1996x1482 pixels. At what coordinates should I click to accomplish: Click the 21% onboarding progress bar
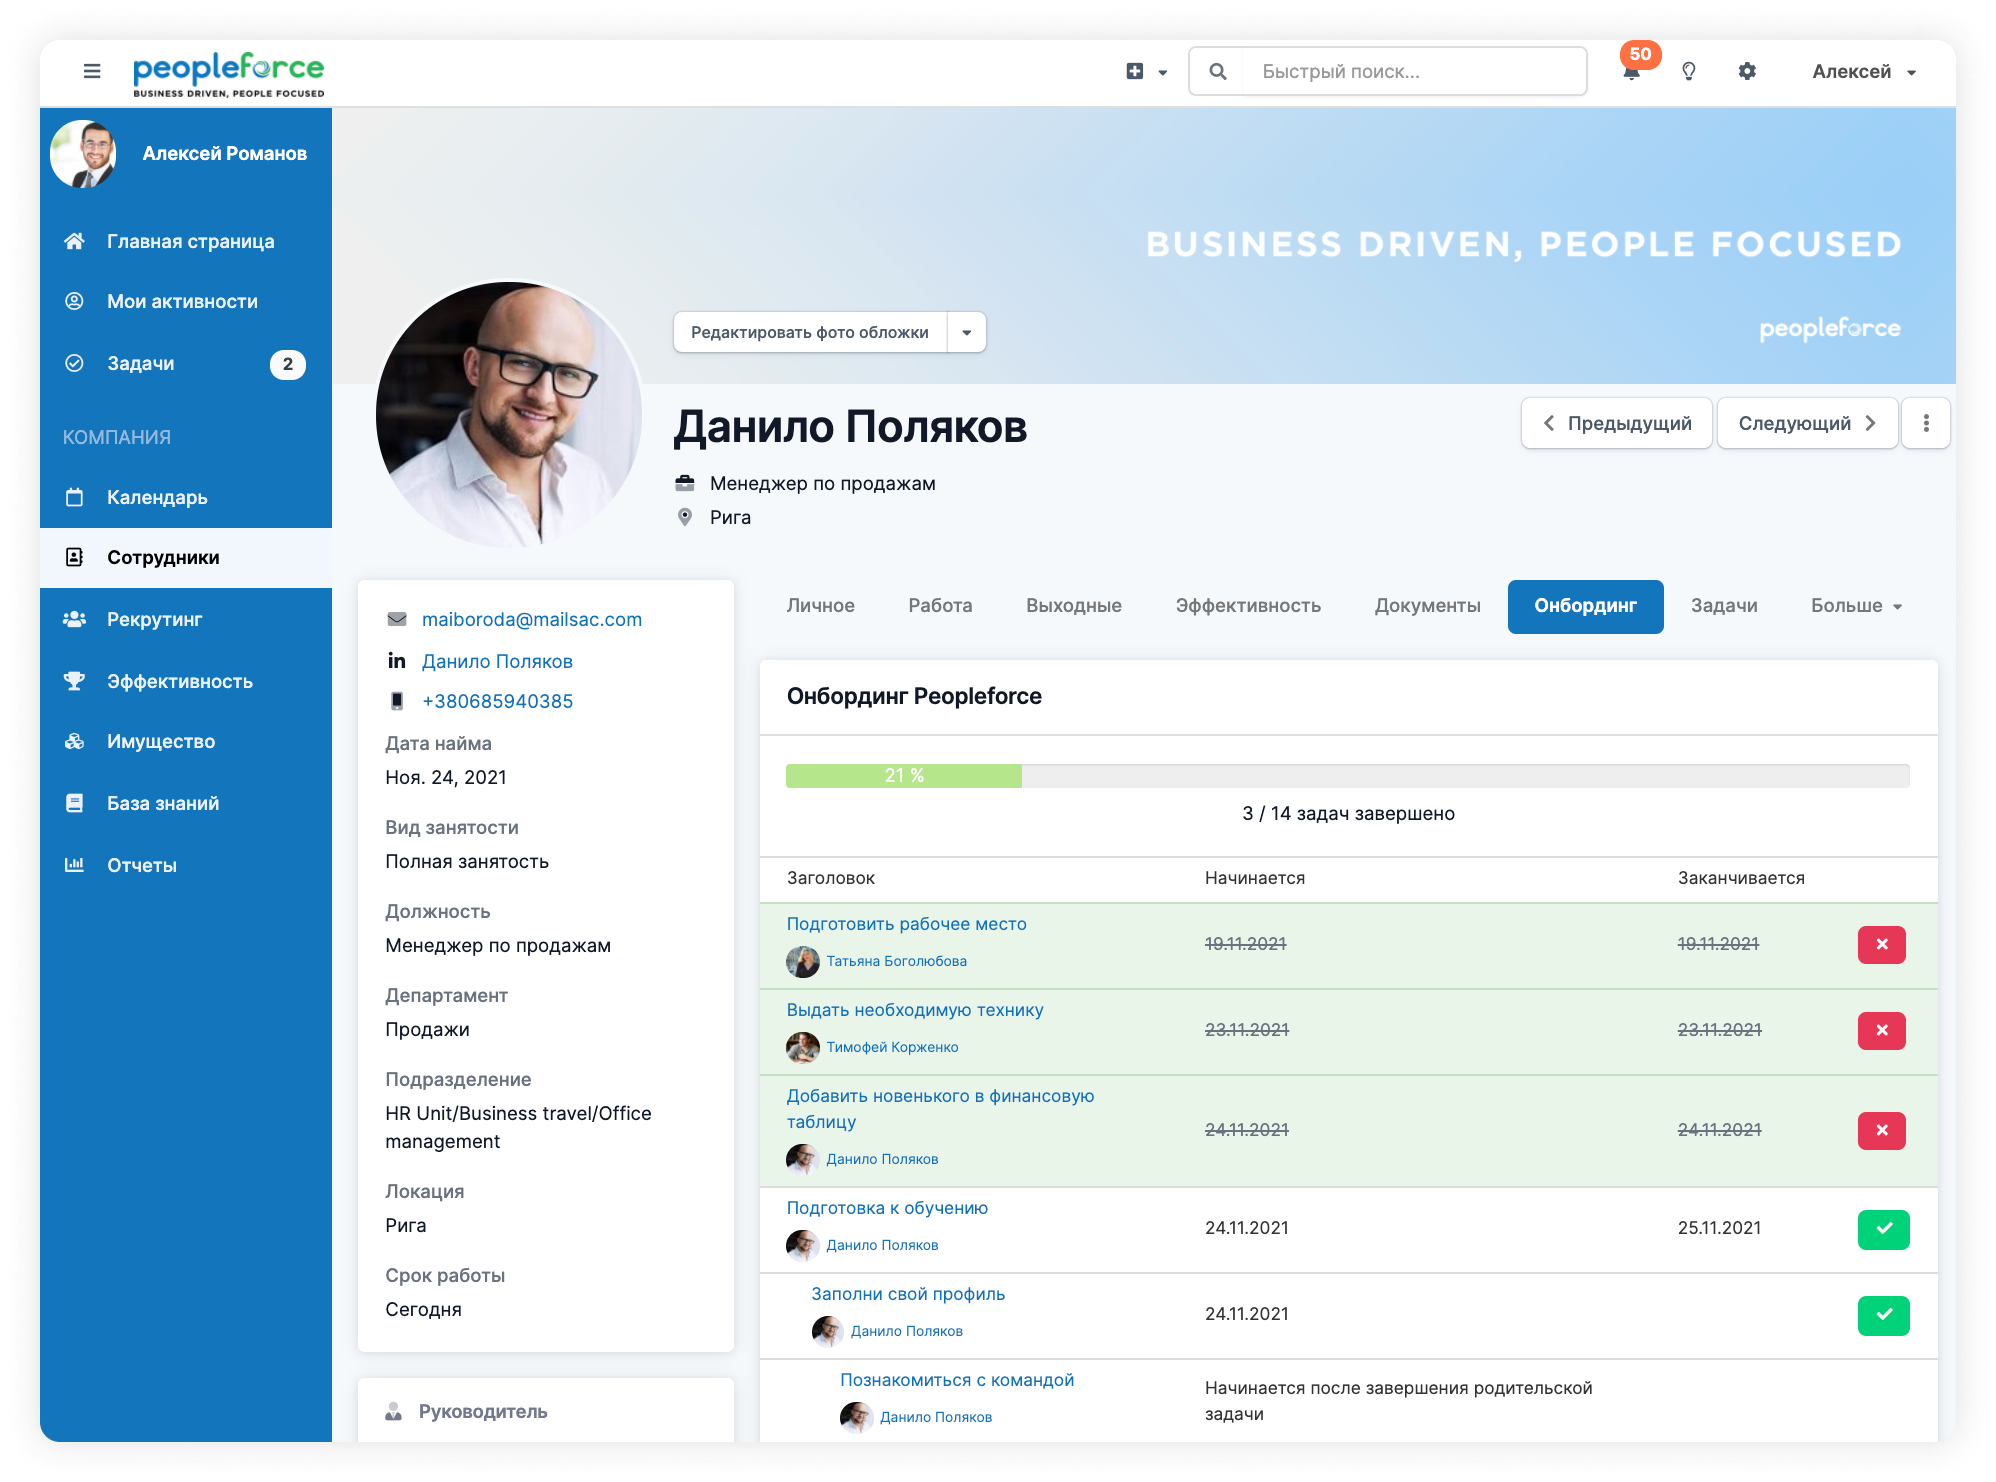pos(904,776)
